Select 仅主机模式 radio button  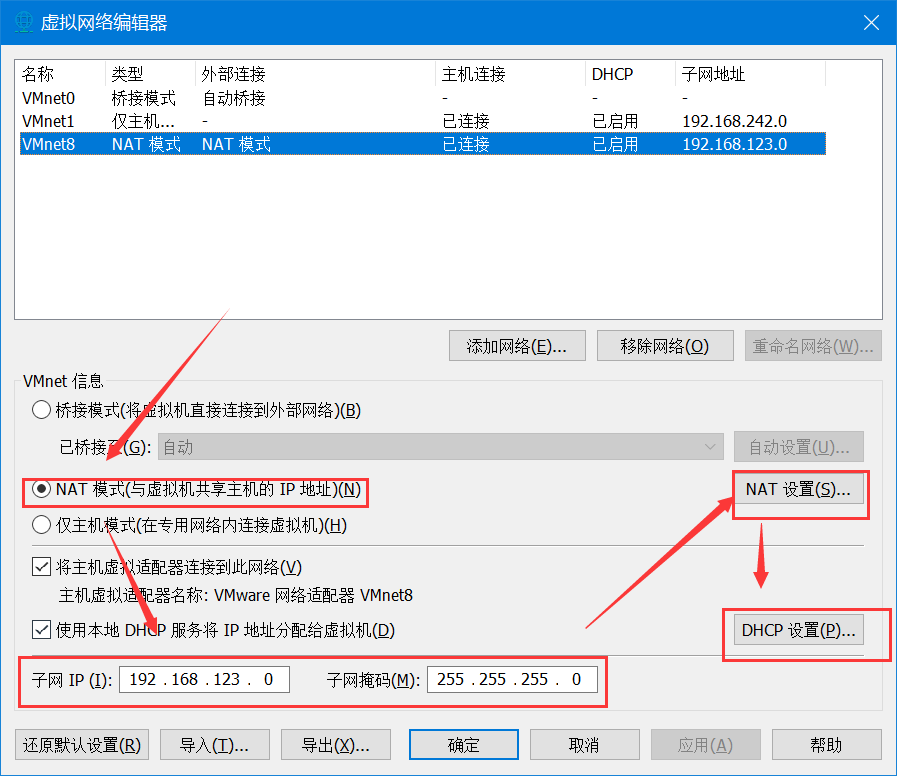[x=41, y=525]
